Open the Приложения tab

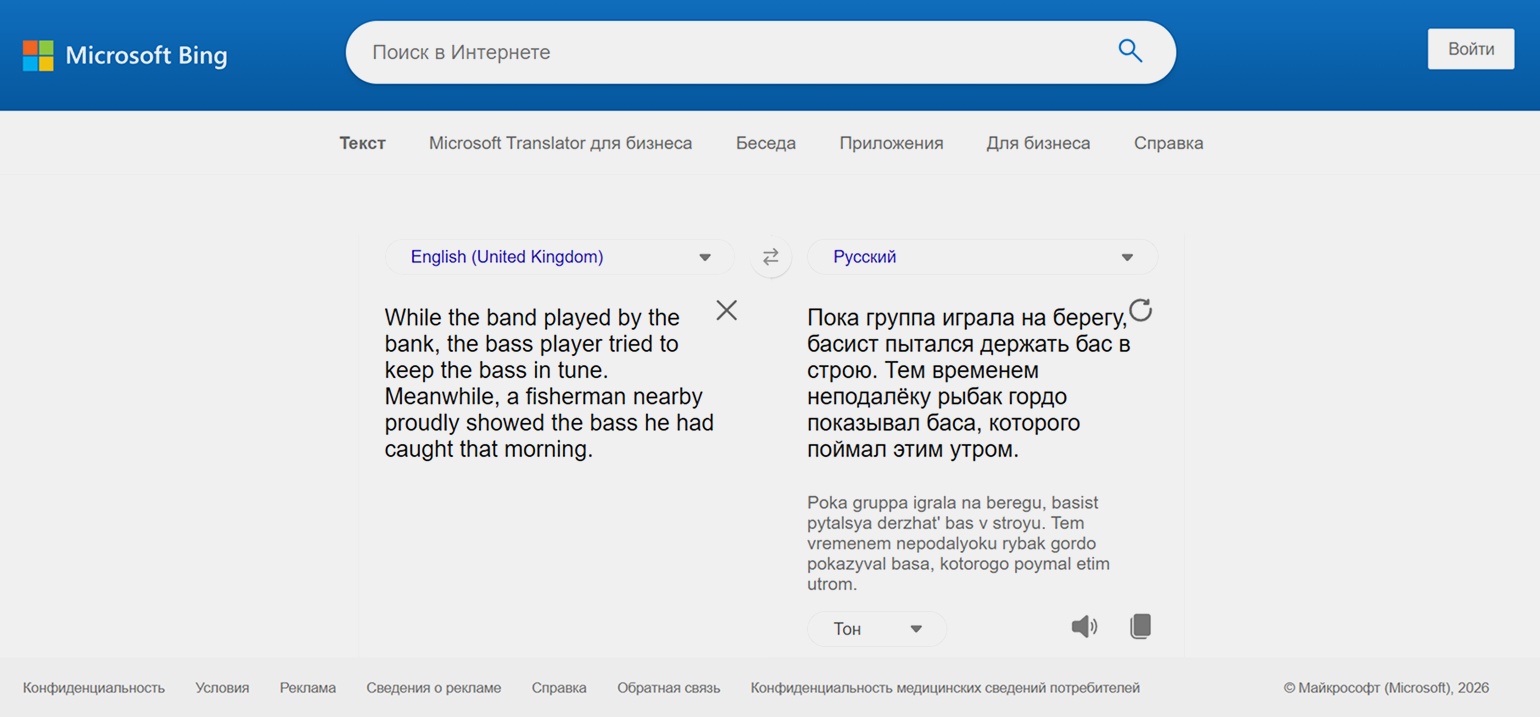click(x=891, y=143)
